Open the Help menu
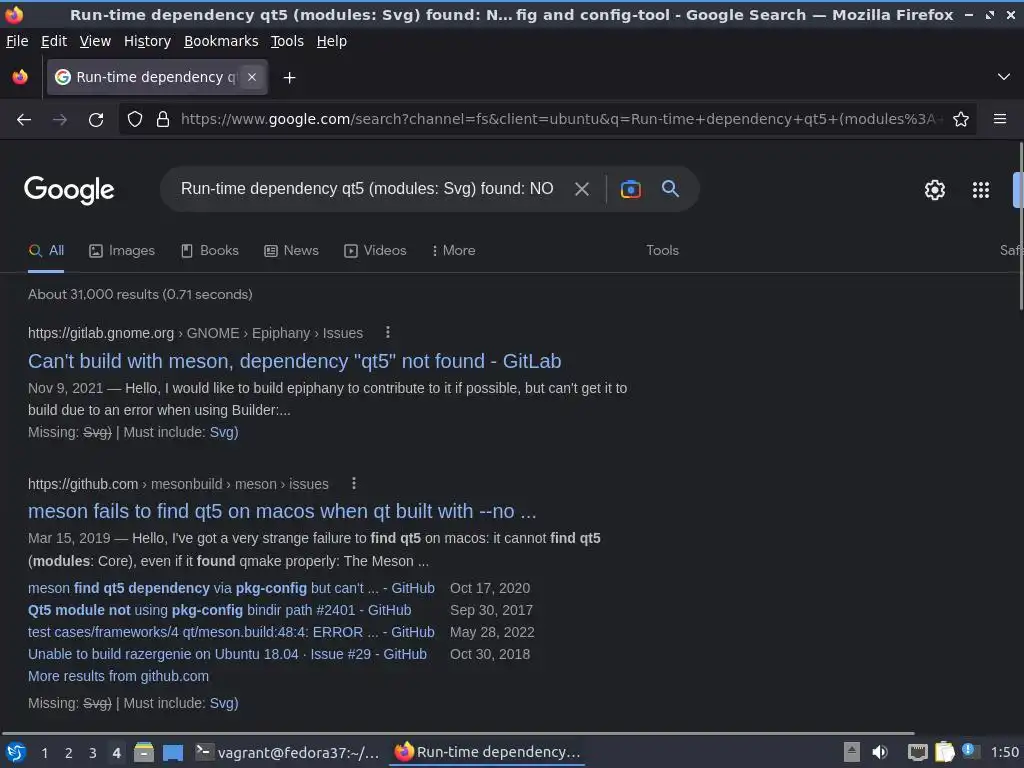 pyautogui.click(x=332, y=41)
